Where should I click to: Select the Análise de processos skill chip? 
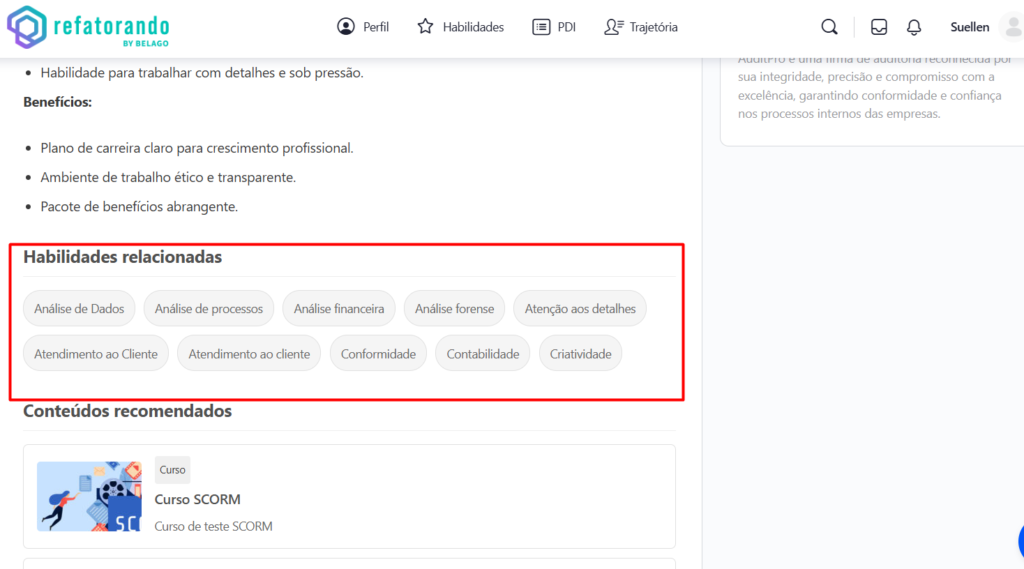tap(209, 309)
